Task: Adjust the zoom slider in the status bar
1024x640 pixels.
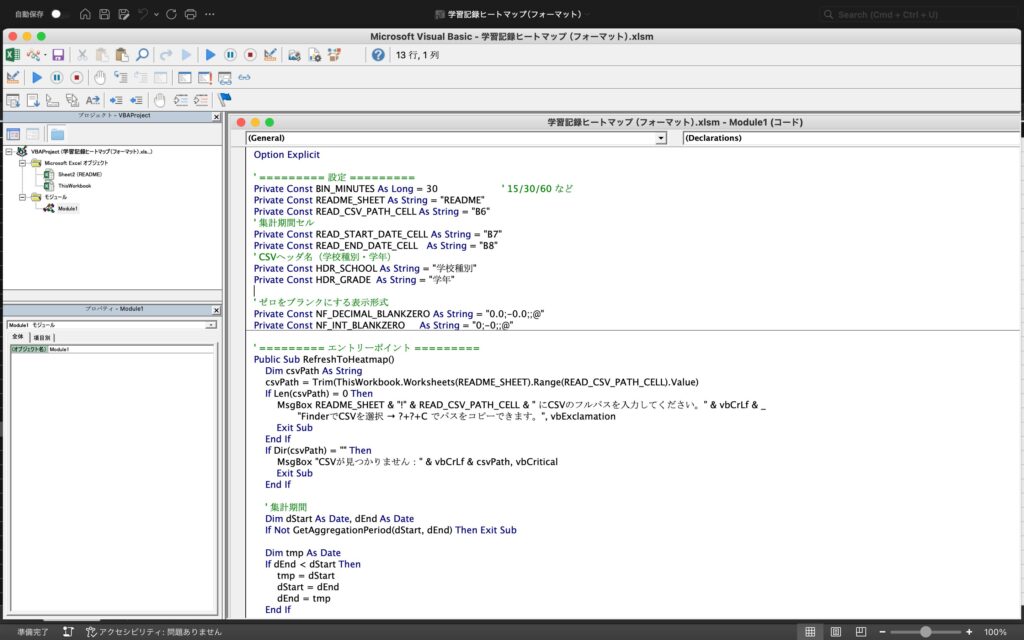Action: [x=925, y=632]
